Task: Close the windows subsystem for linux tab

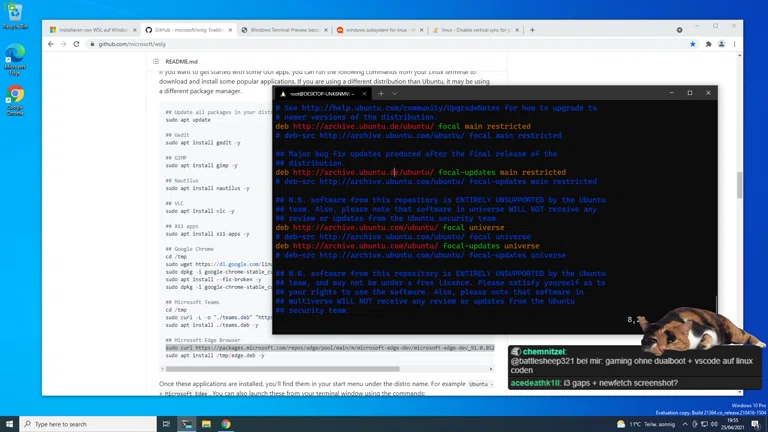Action: tap(421, 30)
